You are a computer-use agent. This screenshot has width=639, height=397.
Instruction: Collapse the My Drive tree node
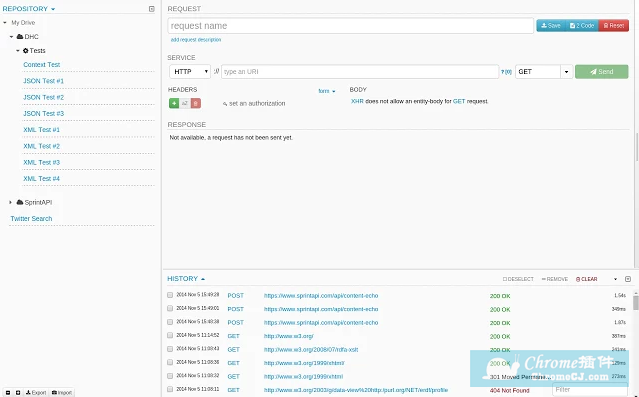5,22
